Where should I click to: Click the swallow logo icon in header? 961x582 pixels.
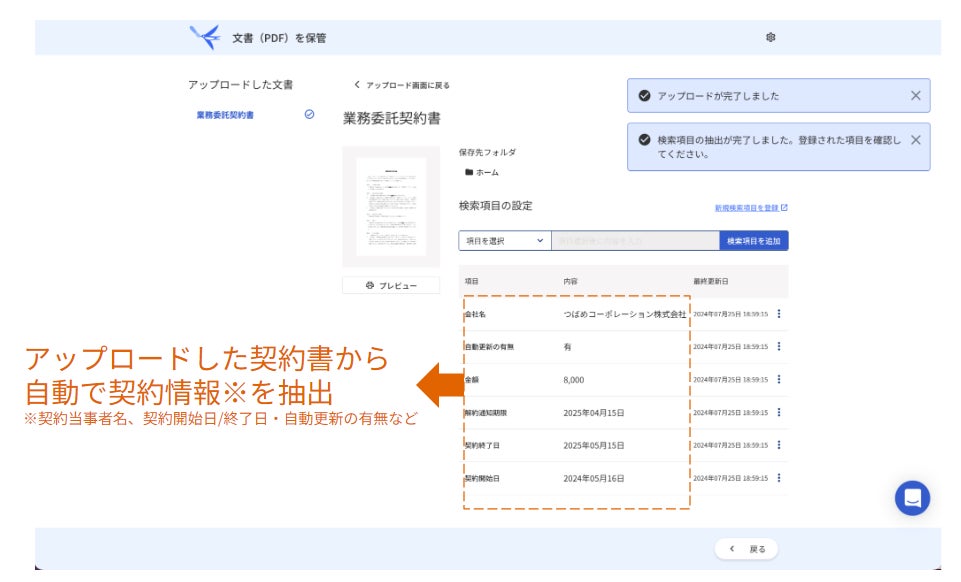(x=205, y=37)
